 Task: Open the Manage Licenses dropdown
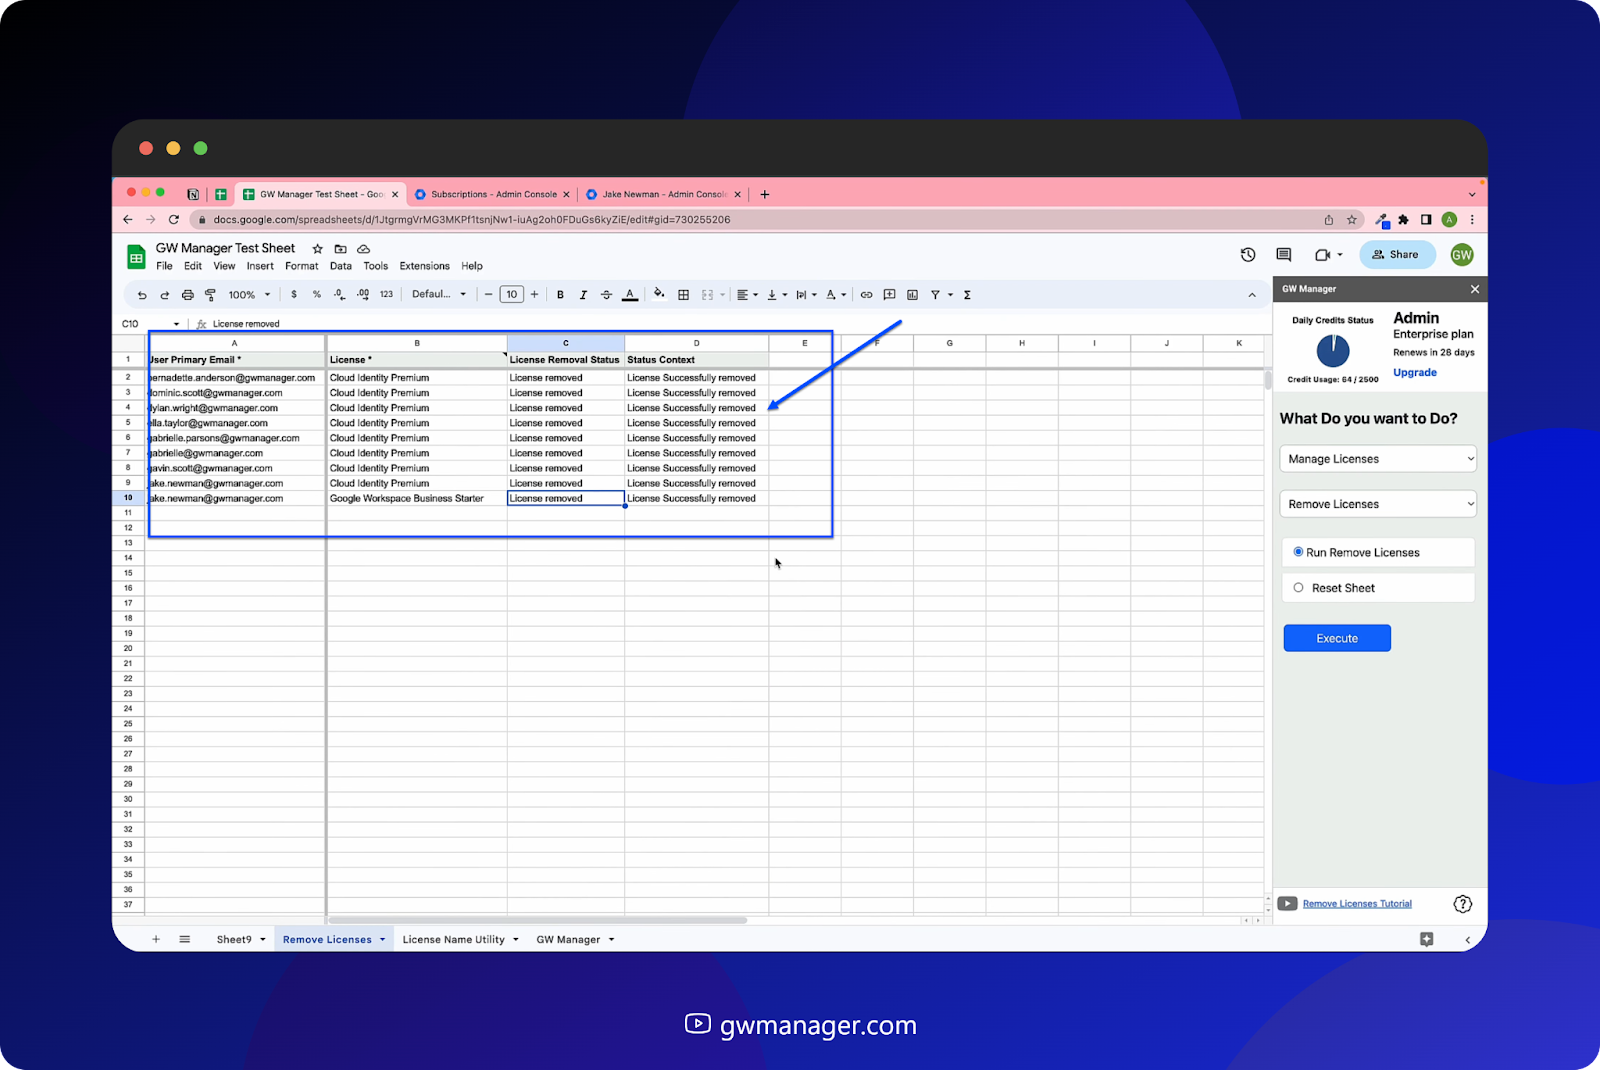click(1377, 458)
